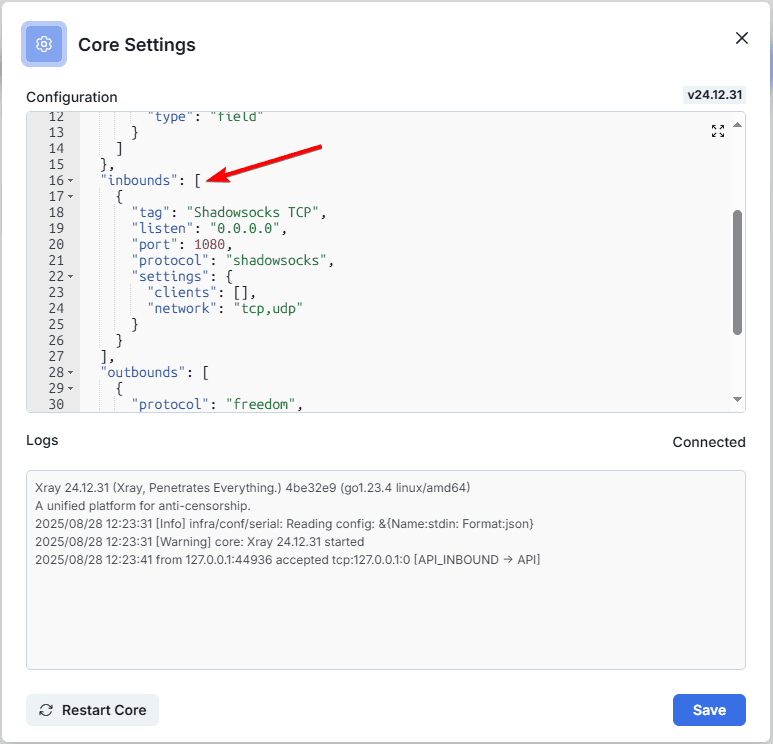This screenshot has height=744, width=773.
Task: Click the Connected status label
Action: [708, 442]
